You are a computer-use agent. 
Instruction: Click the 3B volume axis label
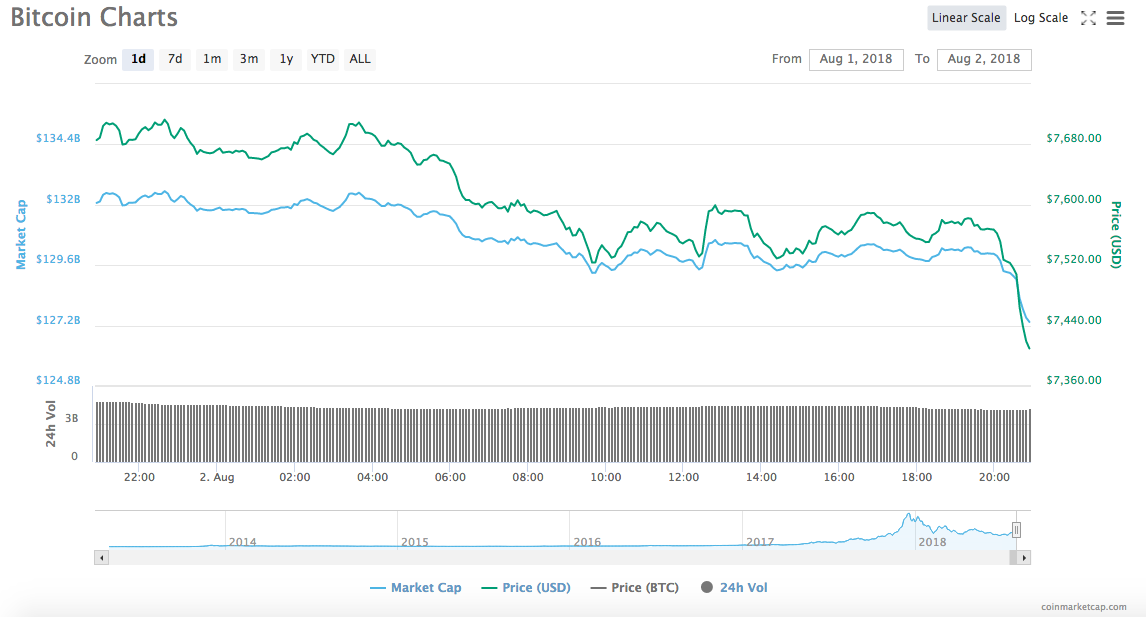[72, 418]
